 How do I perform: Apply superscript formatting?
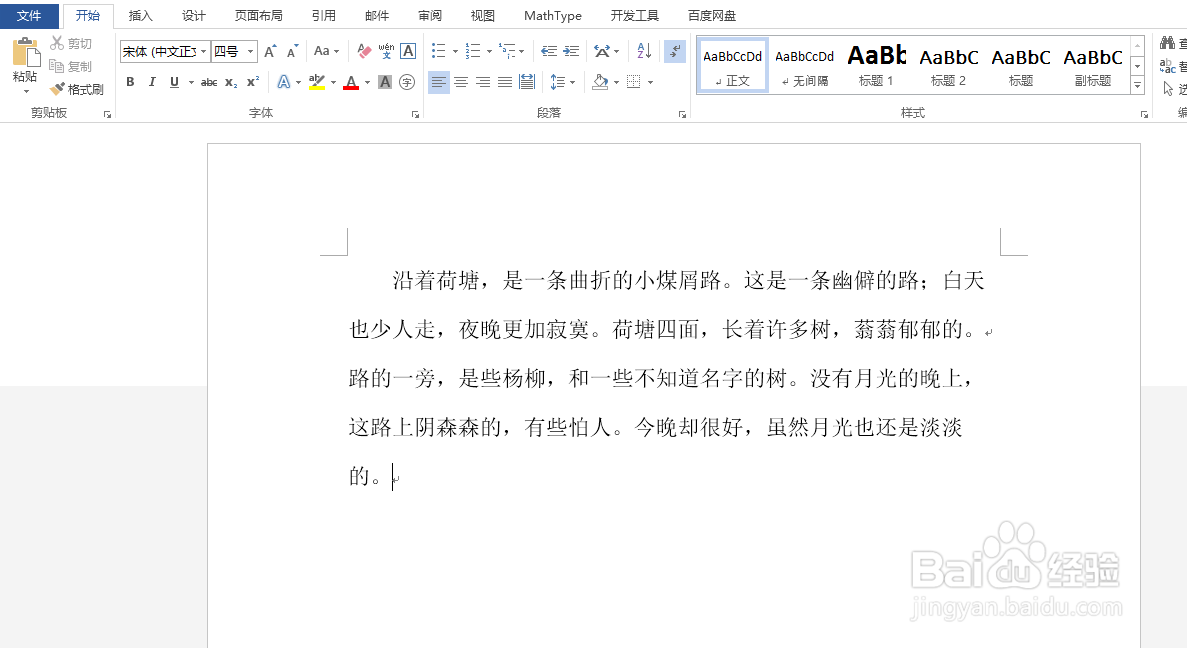pos(251,82)
